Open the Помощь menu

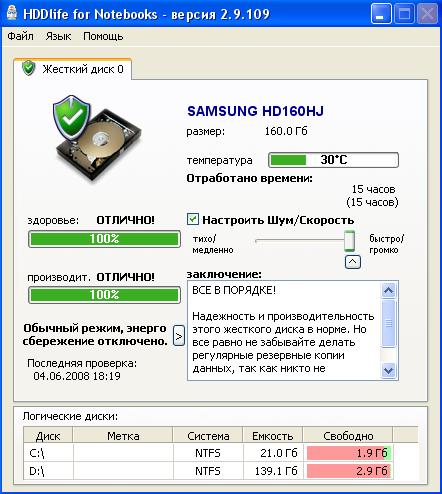point(103,36)
